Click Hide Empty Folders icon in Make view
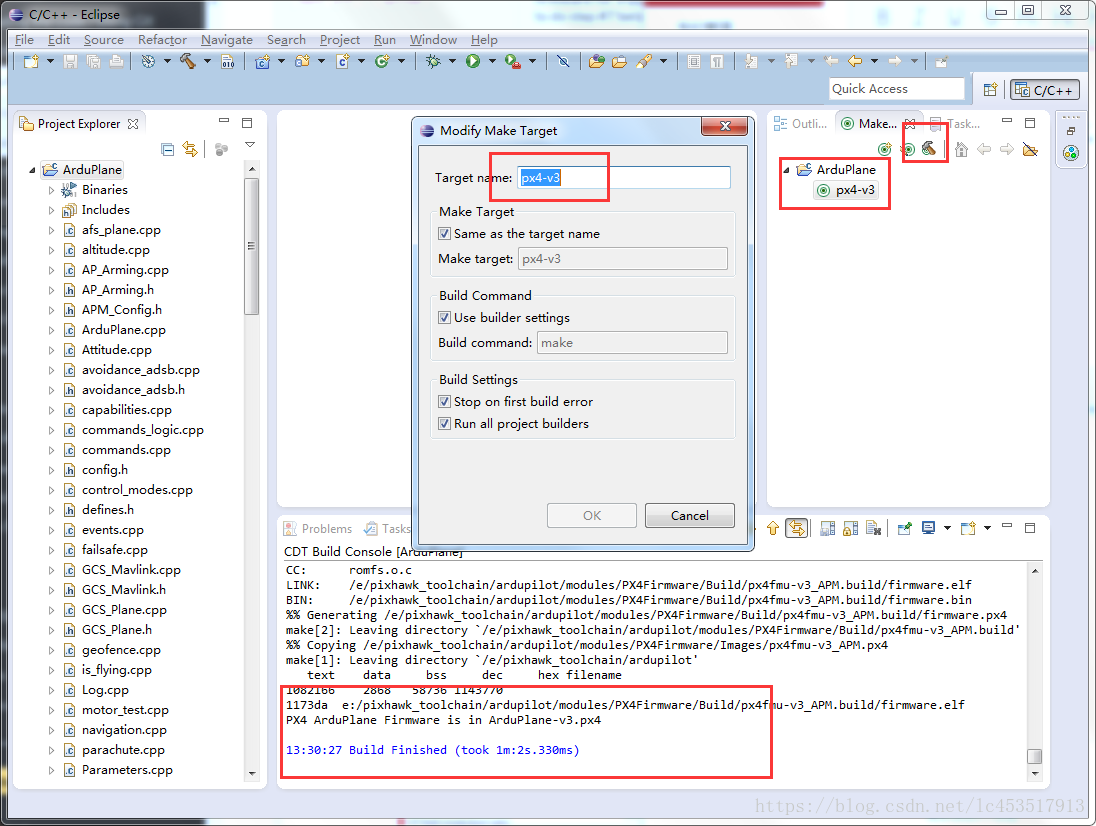 click(x=1030, y=149)
